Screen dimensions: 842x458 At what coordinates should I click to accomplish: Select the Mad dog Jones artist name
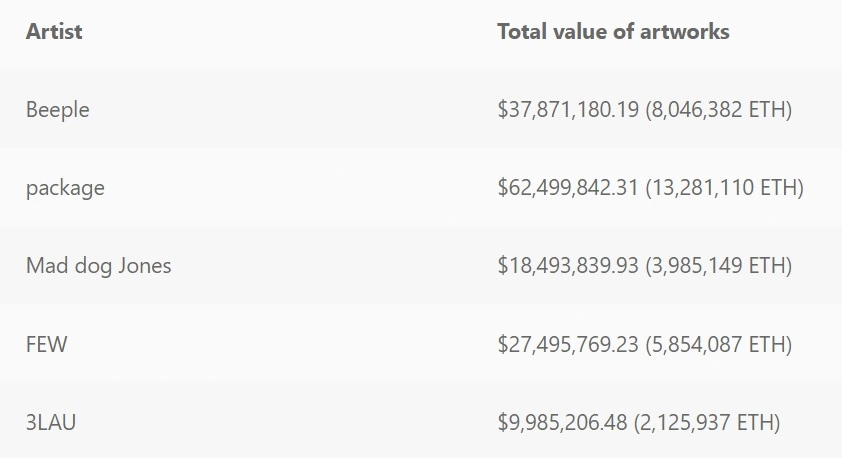click(98, 266)
